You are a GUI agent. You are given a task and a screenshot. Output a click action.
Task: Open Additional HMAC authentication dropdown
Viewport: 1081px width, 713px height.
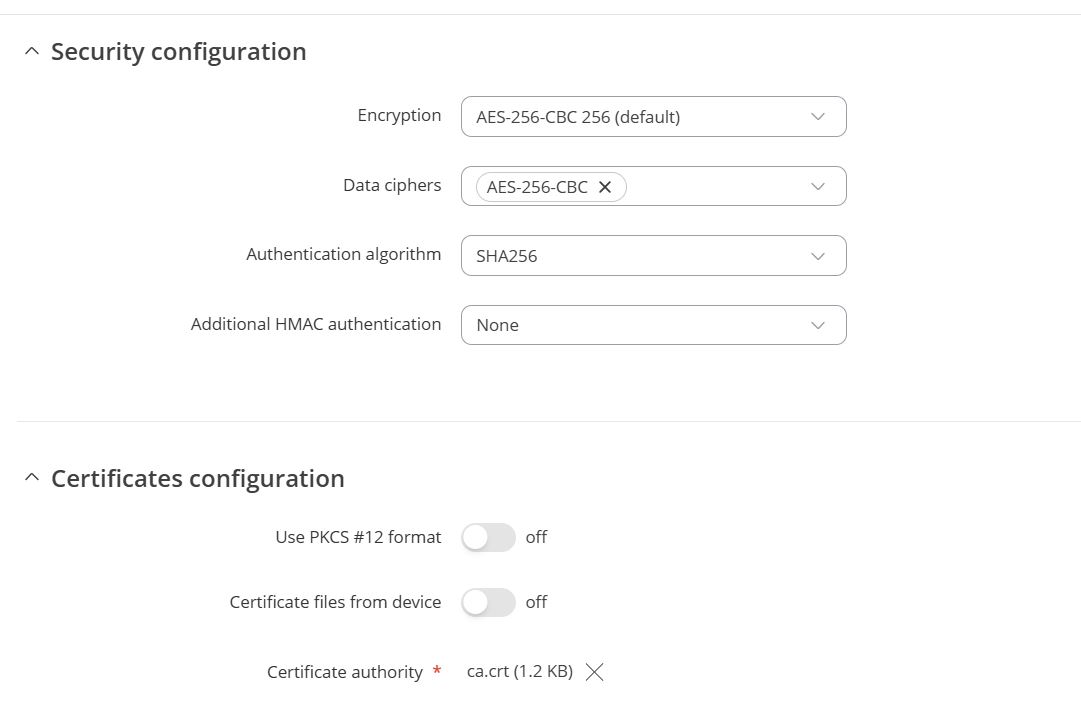653,325
